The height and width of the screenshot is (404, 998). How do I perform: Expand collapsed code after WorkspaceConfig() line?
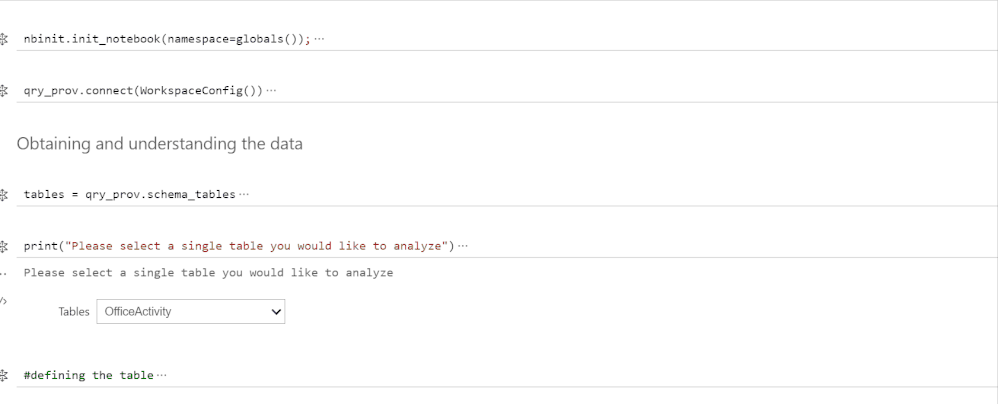point(271,90)
